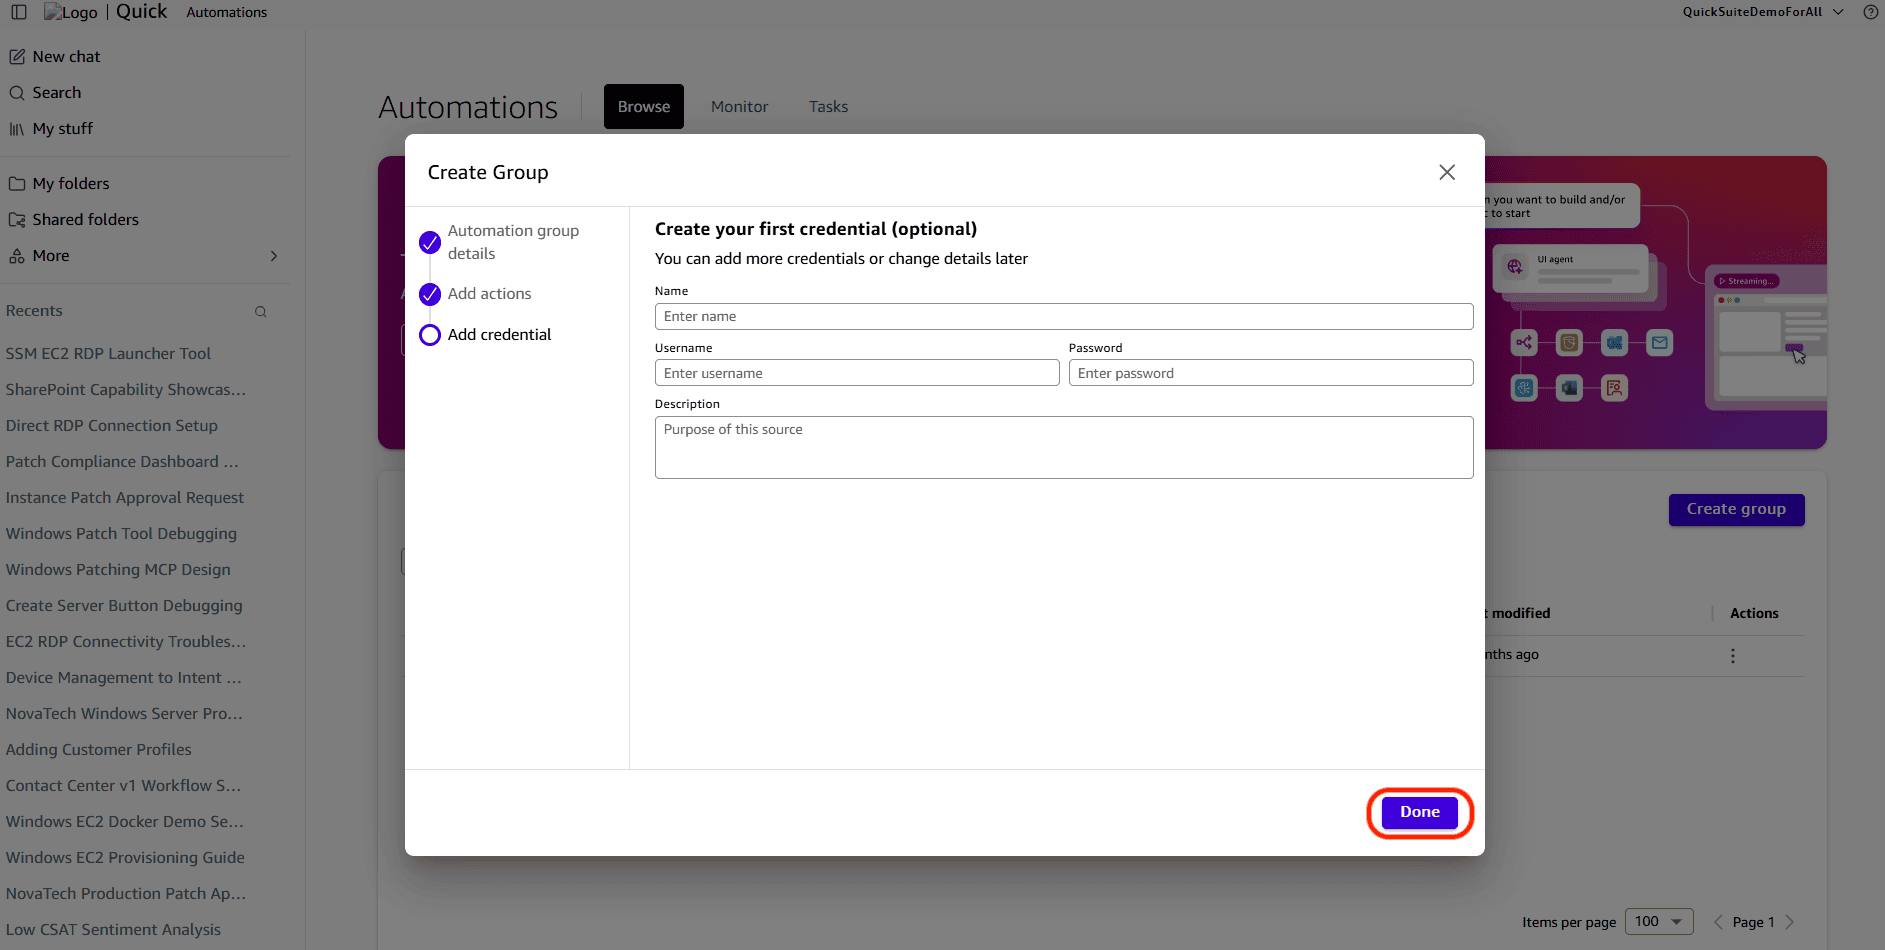Click the My stuff library icon
The image size is (1885, 950).
tap(17, 129)
